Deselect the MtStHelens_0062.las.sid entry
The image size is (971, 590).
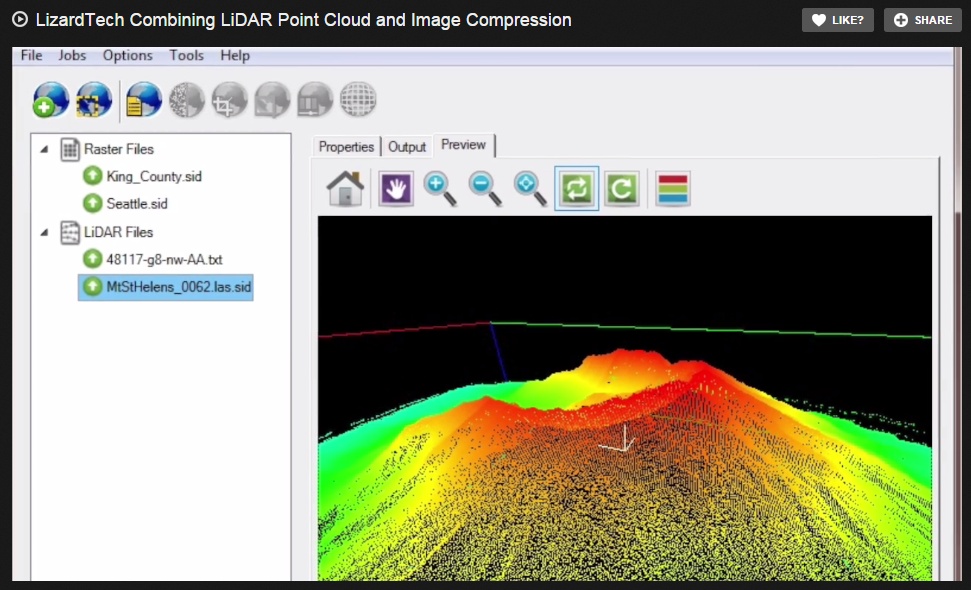pyautogui.click(x=170, y=287)
